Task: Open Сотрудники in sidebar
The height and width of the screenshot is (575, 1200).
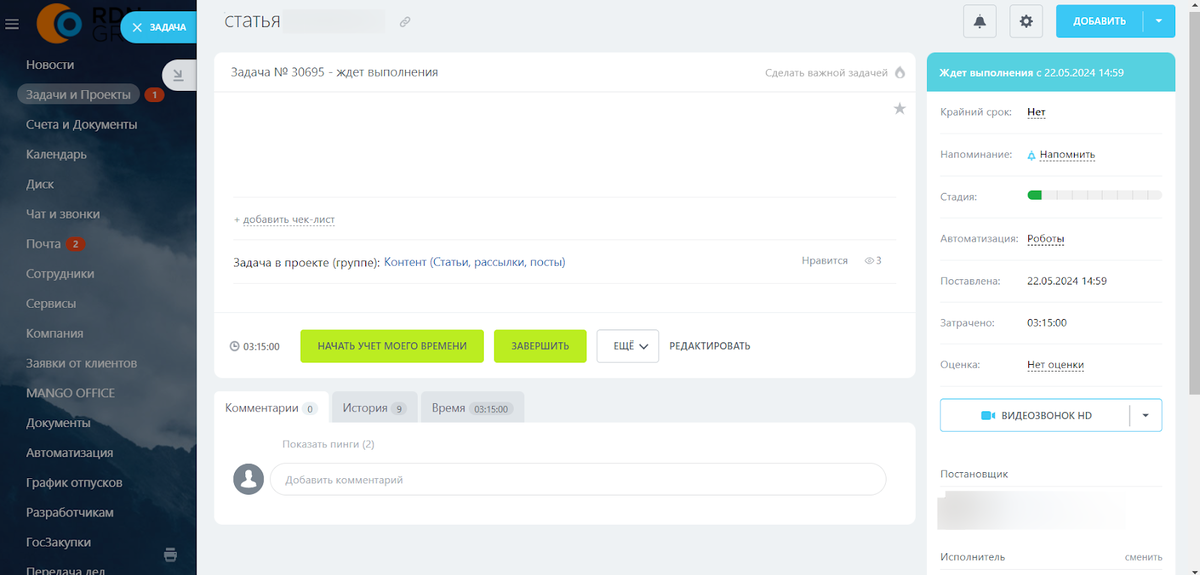Action: pyautogui.click(x=60, y=274)
